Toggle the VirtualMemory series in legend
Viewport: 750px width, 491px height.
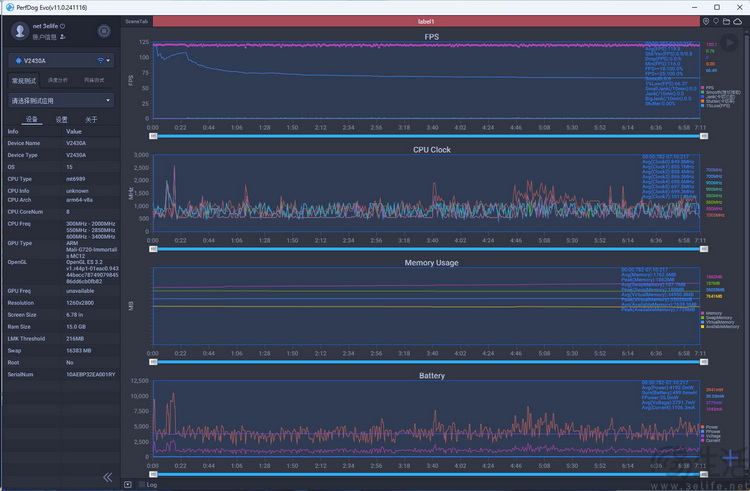pyautogui.click(x=717, y=322)
